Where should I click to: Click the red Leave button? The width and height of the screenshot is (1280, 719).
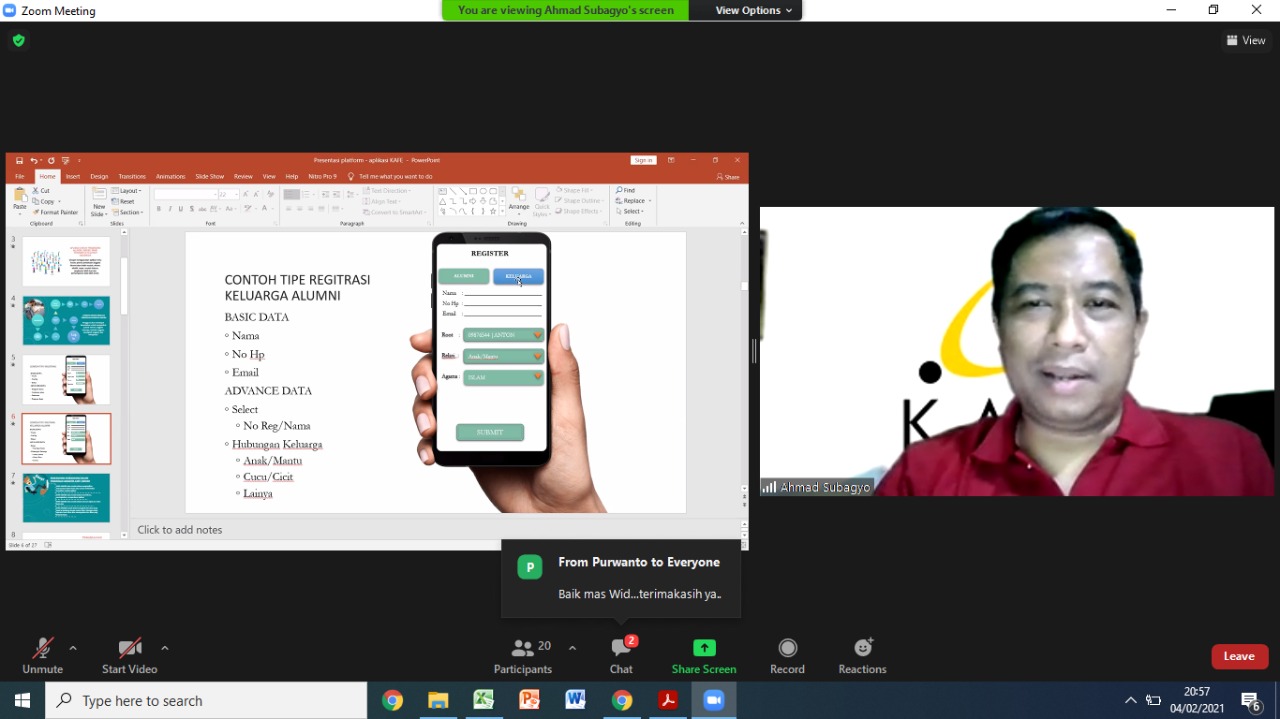coord(1239,656)
